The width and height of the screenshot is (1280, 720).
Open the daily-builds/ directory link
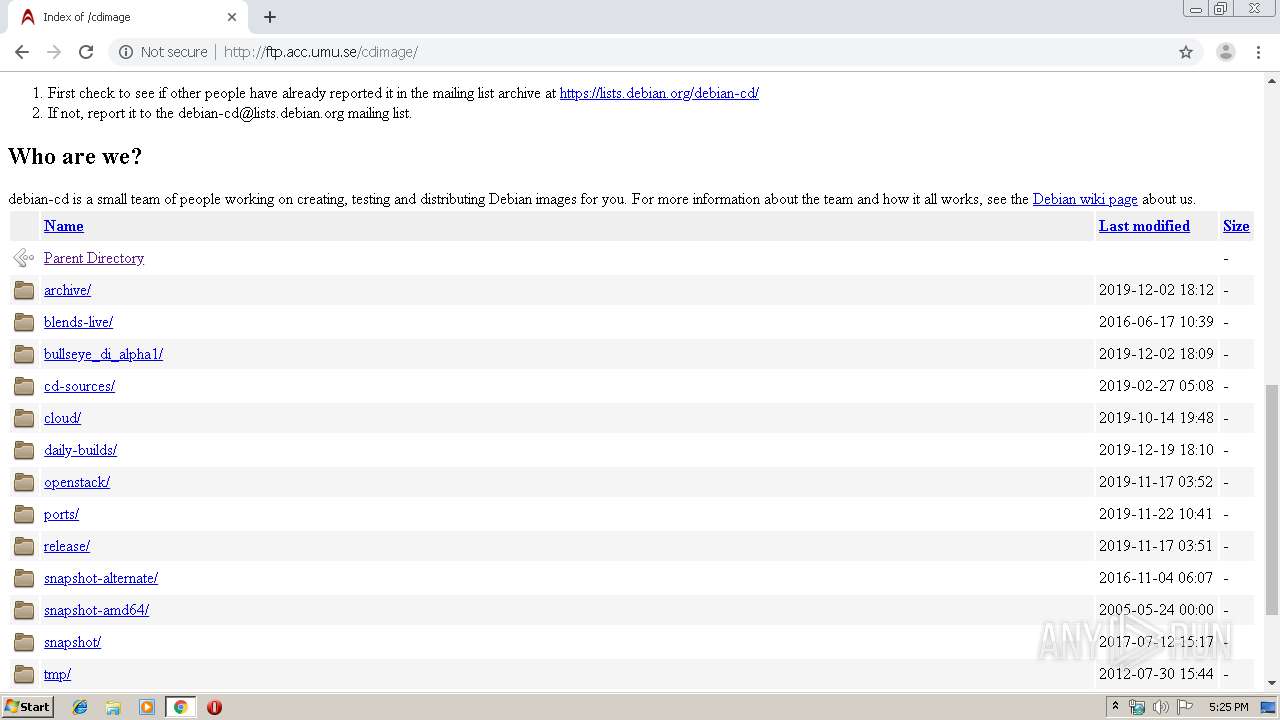click(x=80, y=450)
